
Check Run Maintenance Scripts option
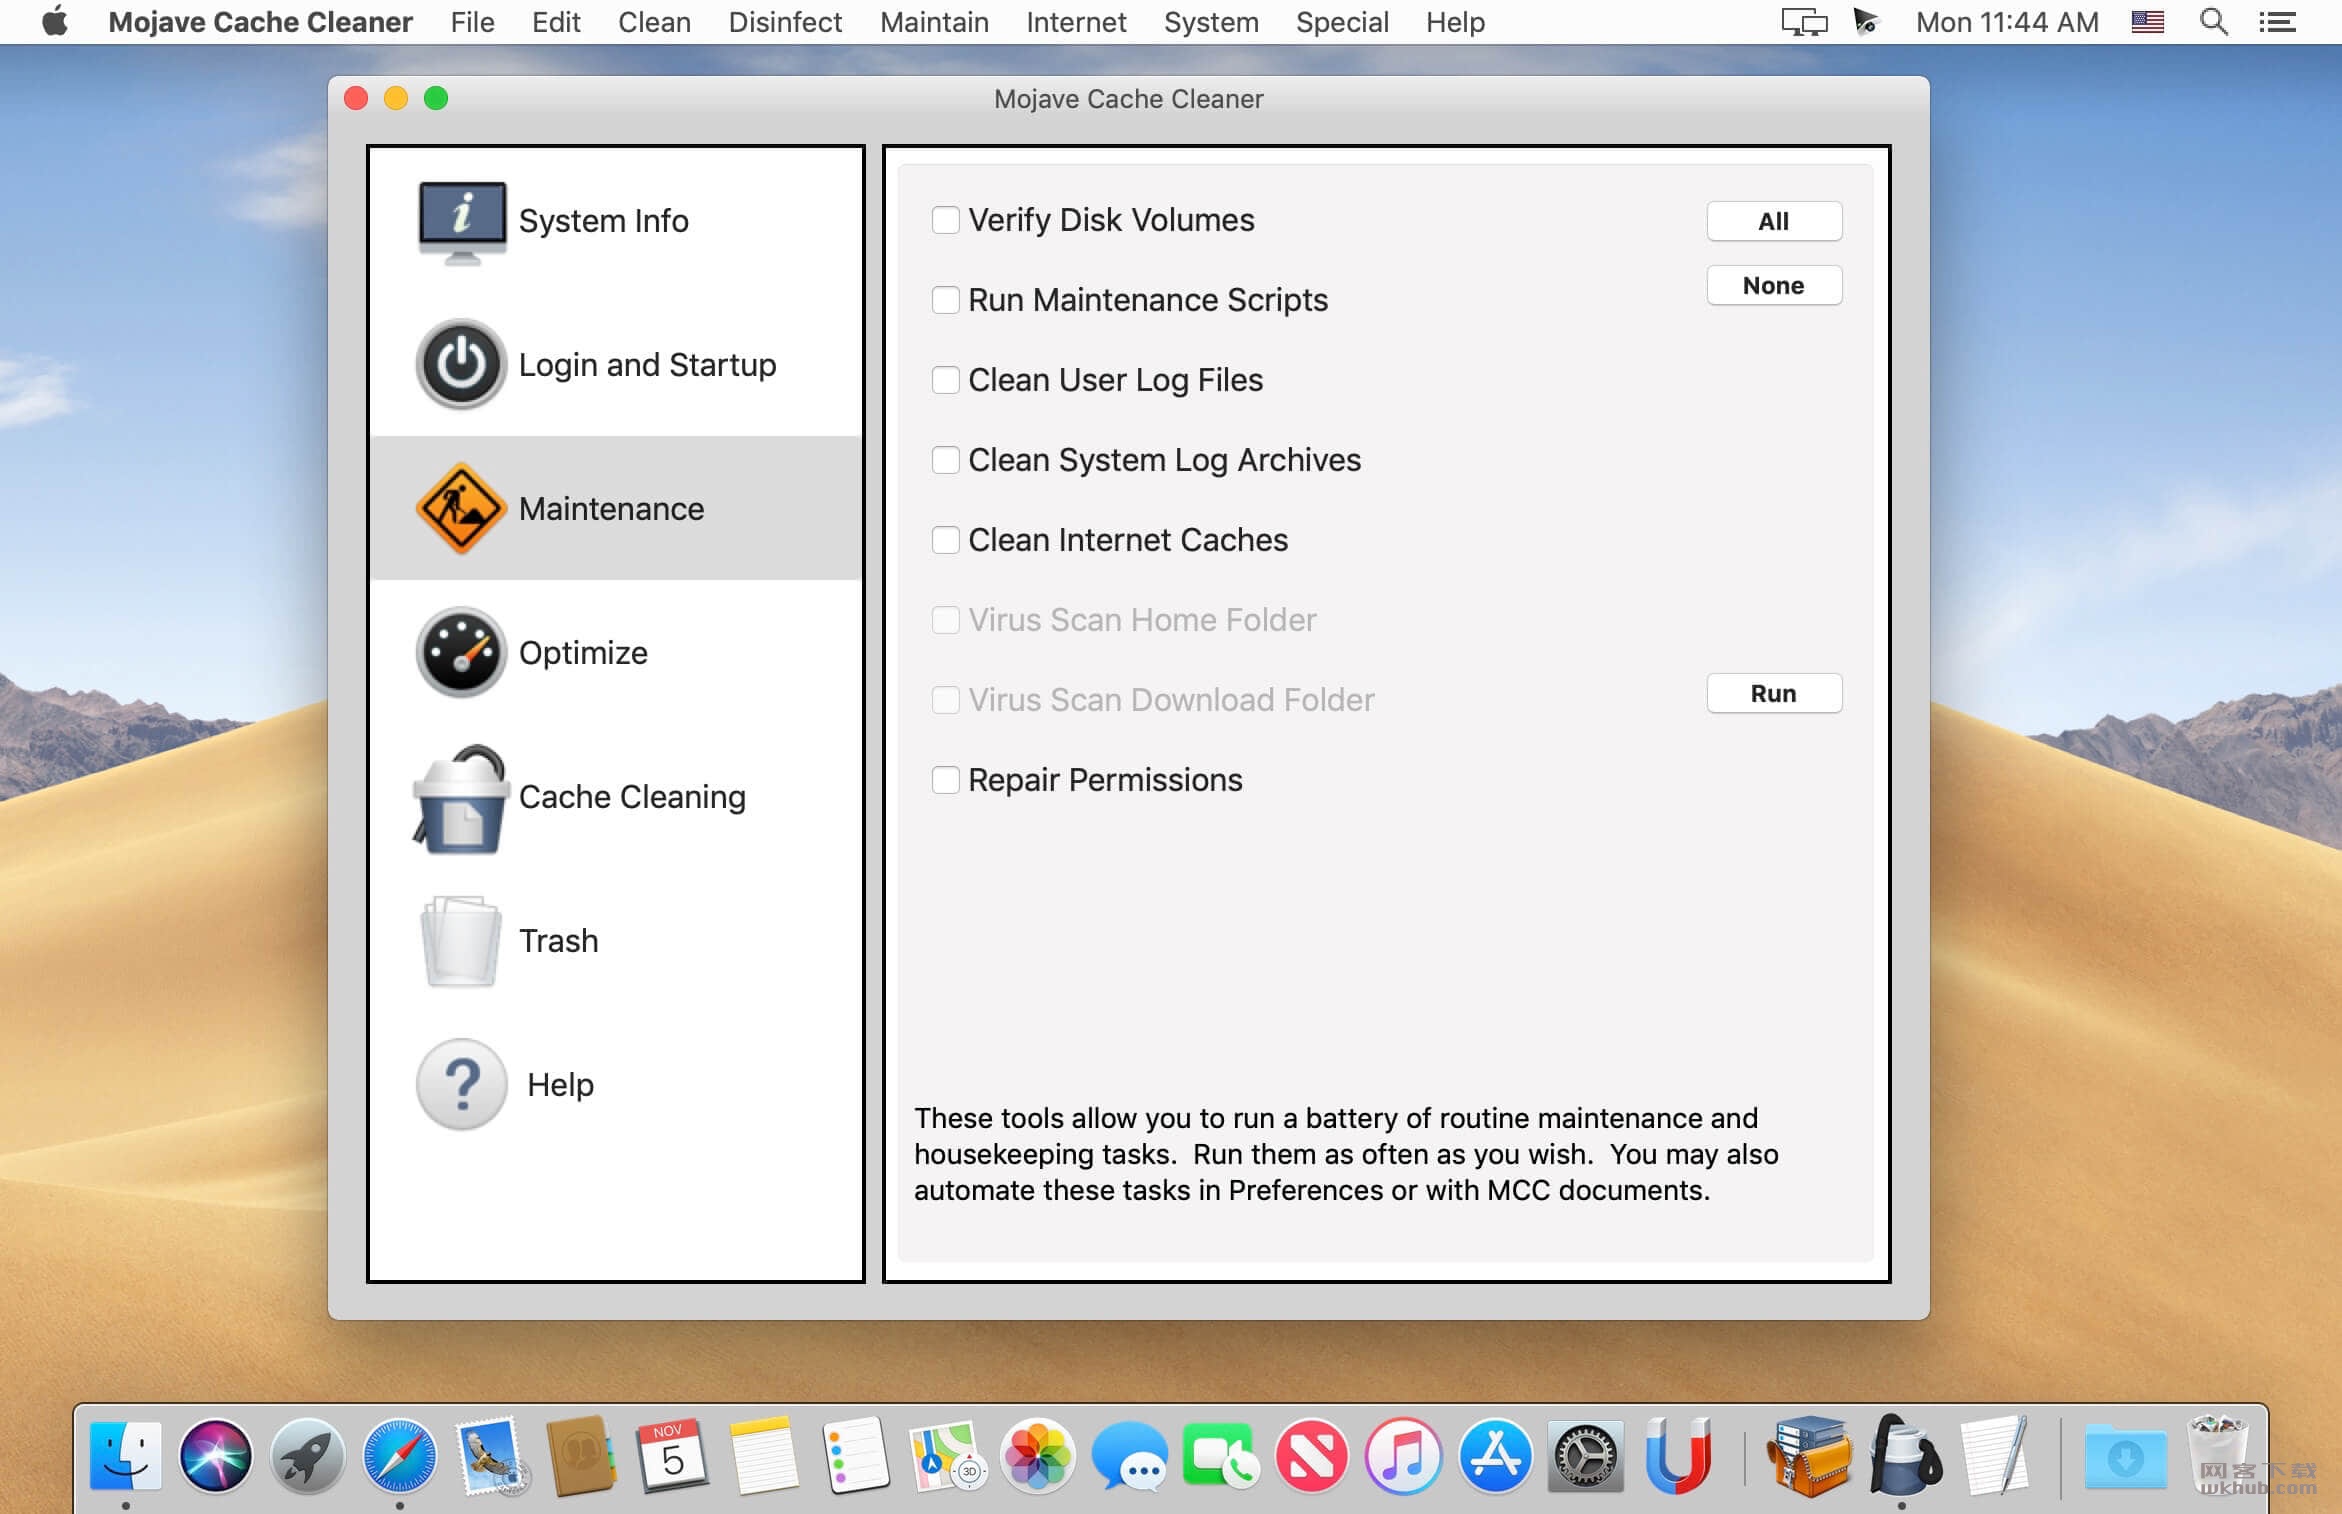[x=945, y=300]
